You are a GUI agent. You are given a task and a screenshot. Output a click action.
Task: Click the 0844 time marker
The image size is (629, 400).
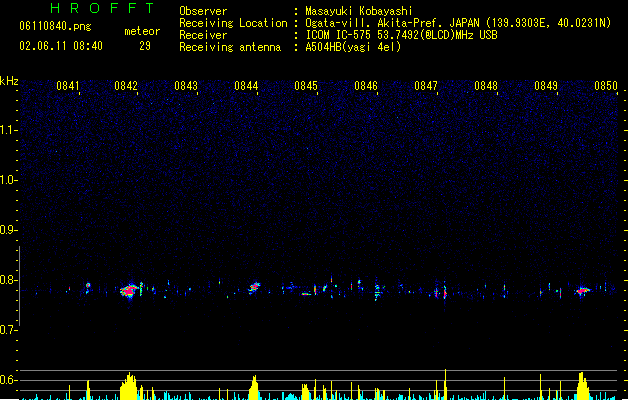coord(246,86)
